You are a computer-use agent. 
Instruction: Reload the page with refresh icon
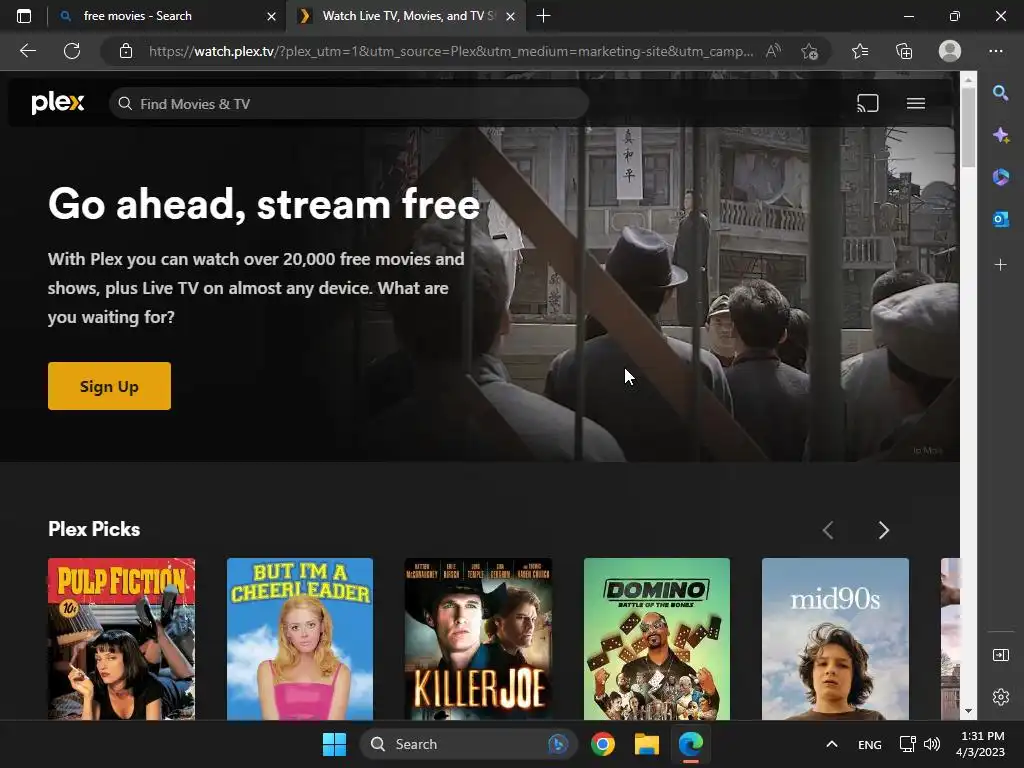(72, 51)
